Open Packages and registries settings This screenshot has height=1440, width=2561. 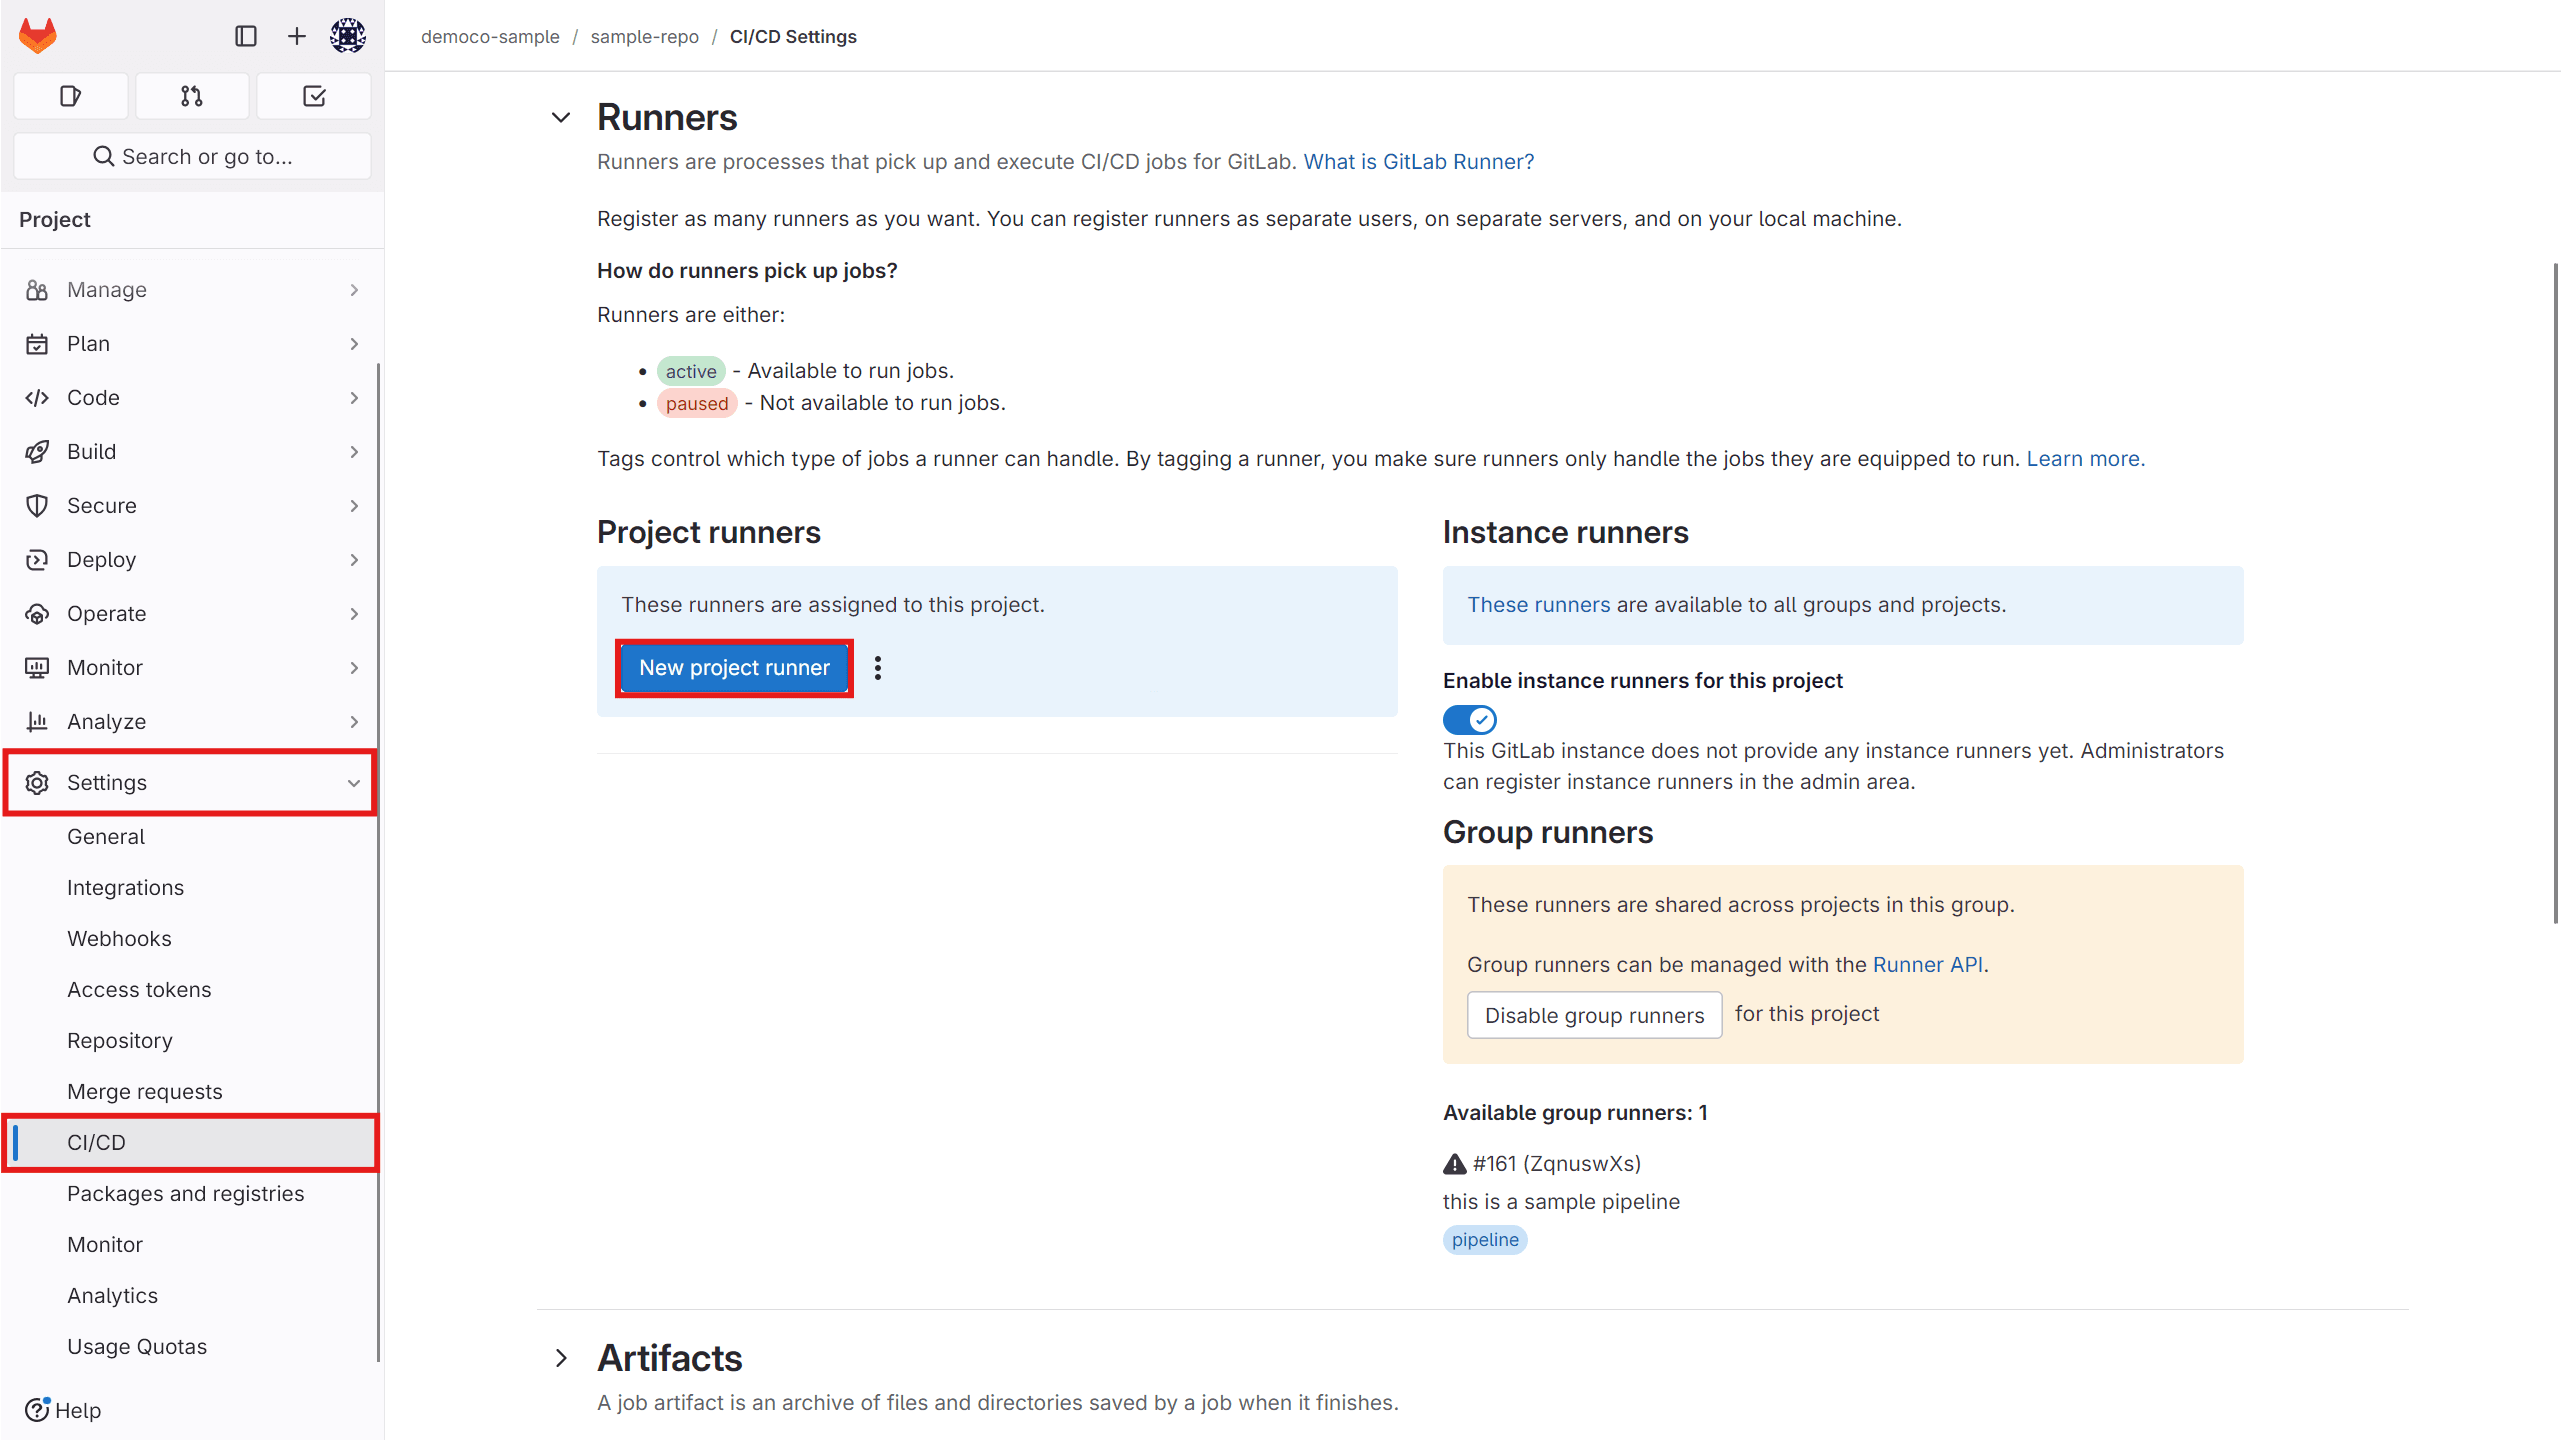192,1194
